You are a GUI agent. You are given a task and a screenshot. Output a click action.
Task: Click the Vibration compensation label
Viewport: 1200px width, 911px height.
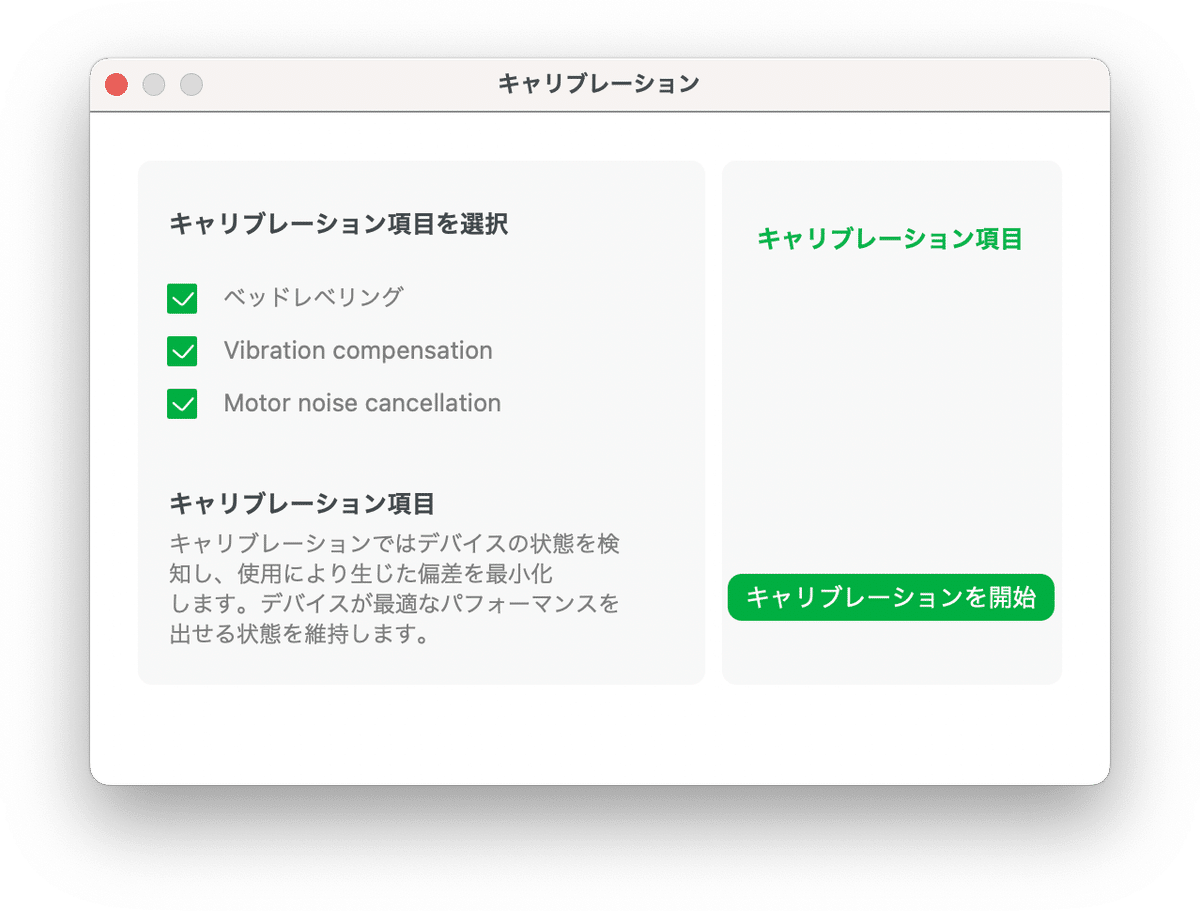click(x=358, y=351)
